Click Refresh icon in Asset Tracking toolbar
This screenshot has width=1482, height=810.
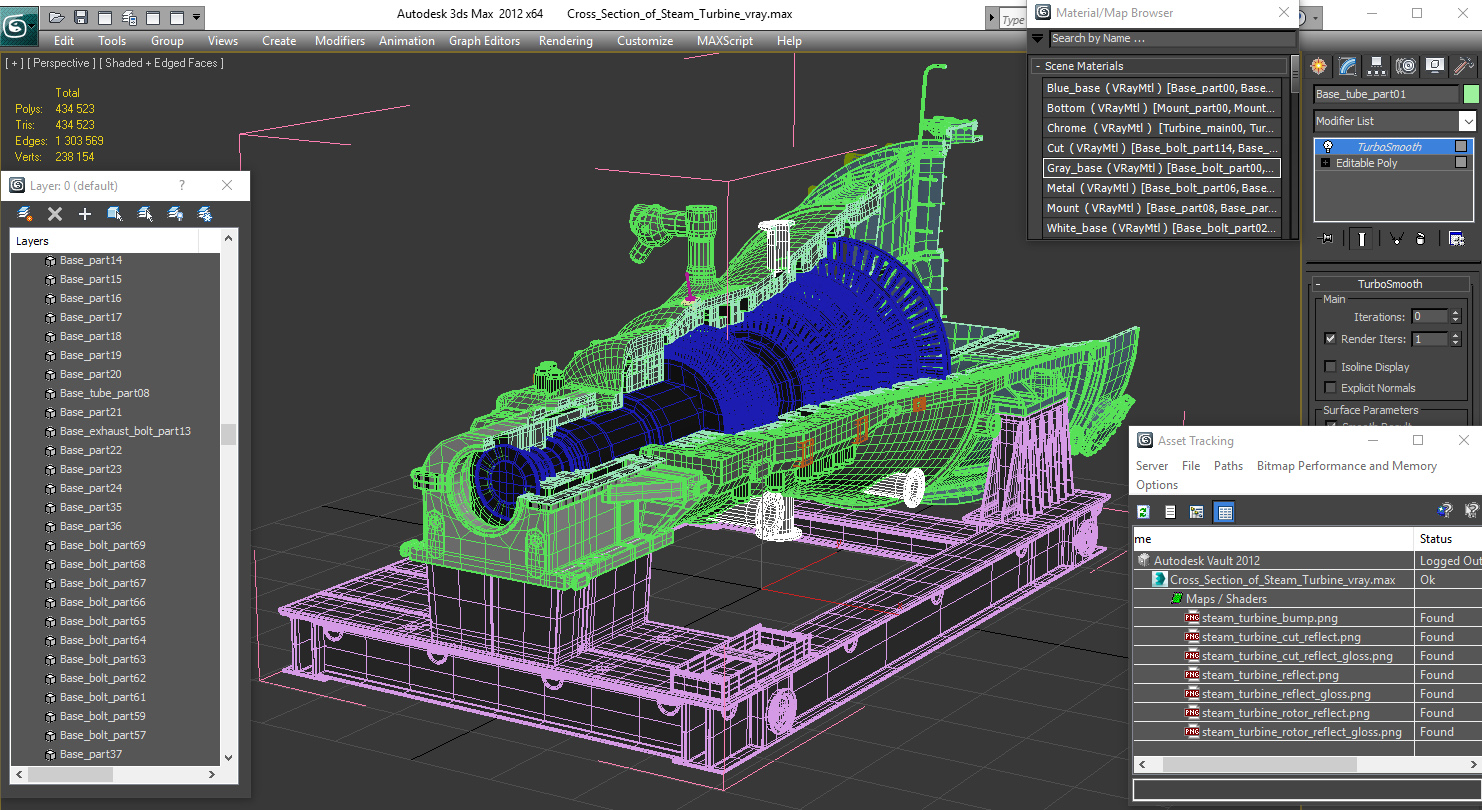click(x=1144, y=512)
